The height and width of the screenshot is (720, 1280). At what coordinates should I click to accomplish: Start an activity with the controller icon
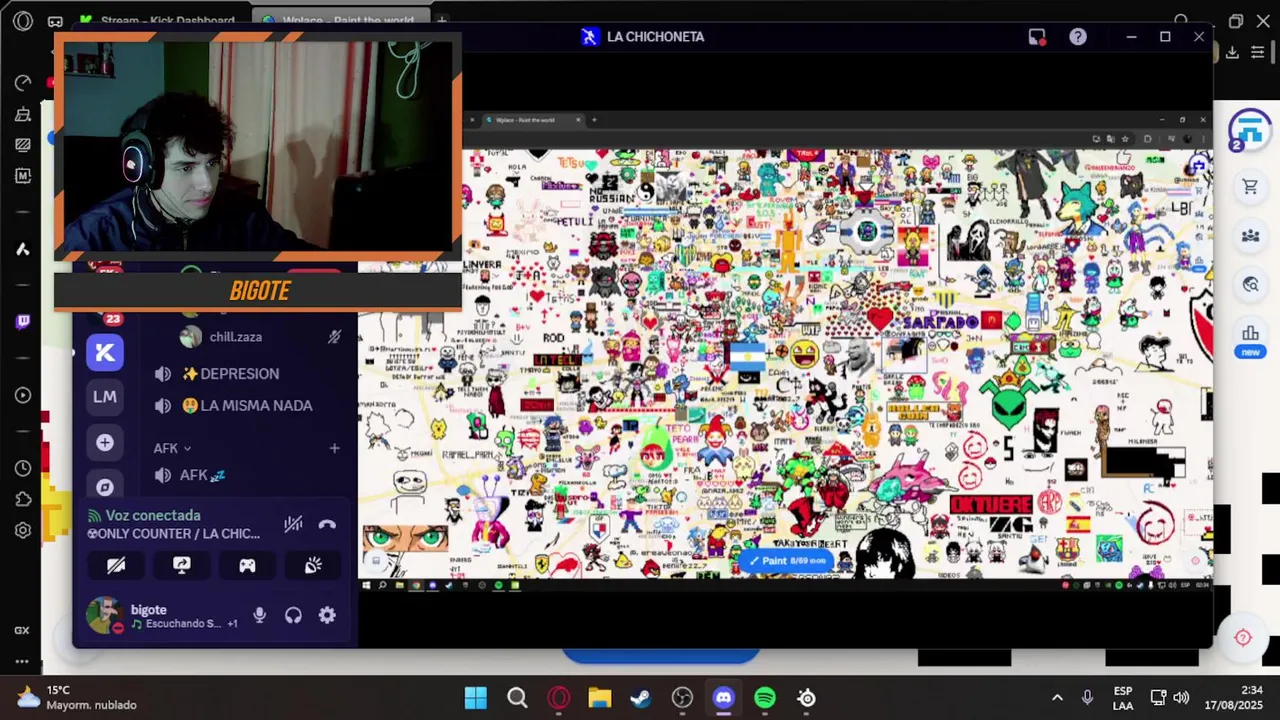247,565
